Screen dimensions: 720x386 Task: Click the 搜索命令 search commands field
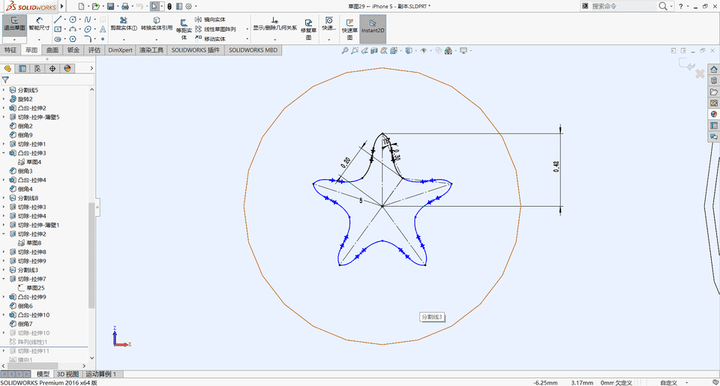click(624, 6)
